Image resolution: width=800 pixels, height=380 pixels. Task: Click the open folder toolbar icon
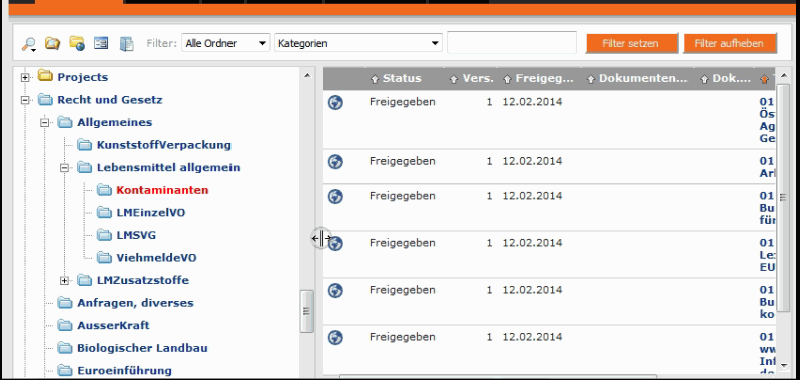(x=53, y=43)
